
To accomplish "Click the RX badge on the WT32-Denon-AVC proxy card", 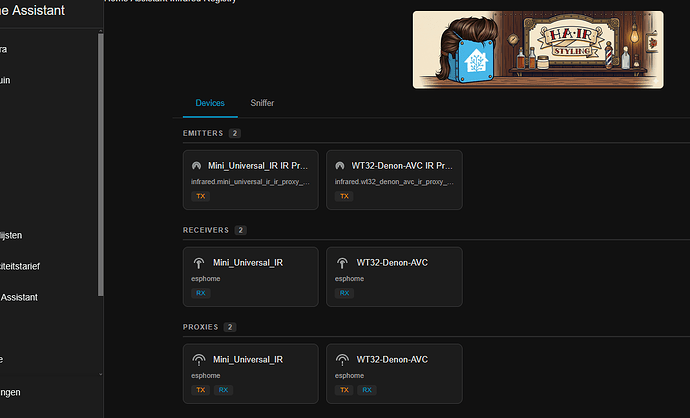I will click(367, 390).
